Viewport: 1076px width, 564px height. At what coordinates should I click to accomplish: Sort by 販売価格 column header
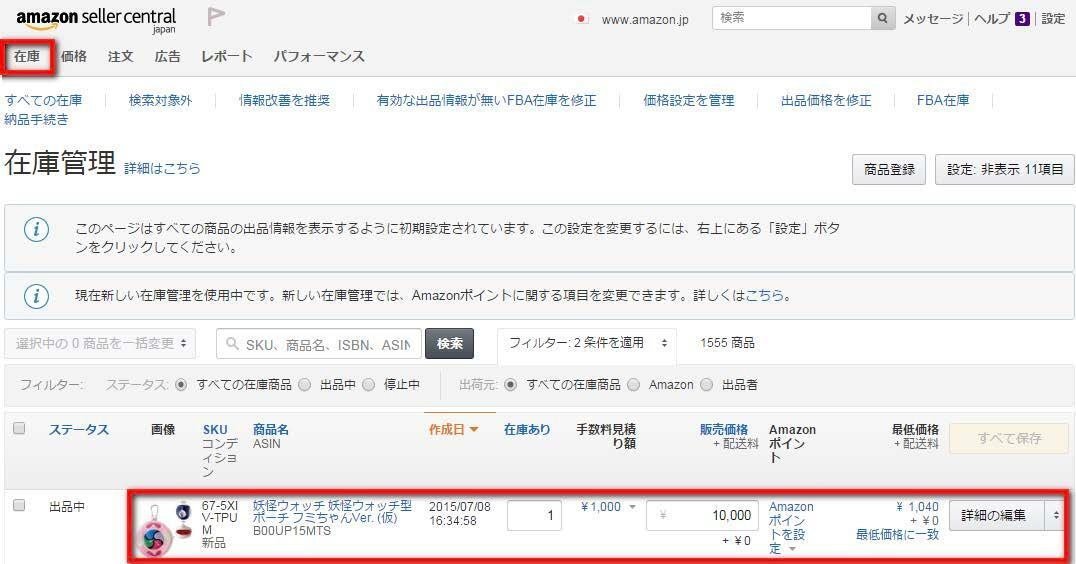coord(724,430)
